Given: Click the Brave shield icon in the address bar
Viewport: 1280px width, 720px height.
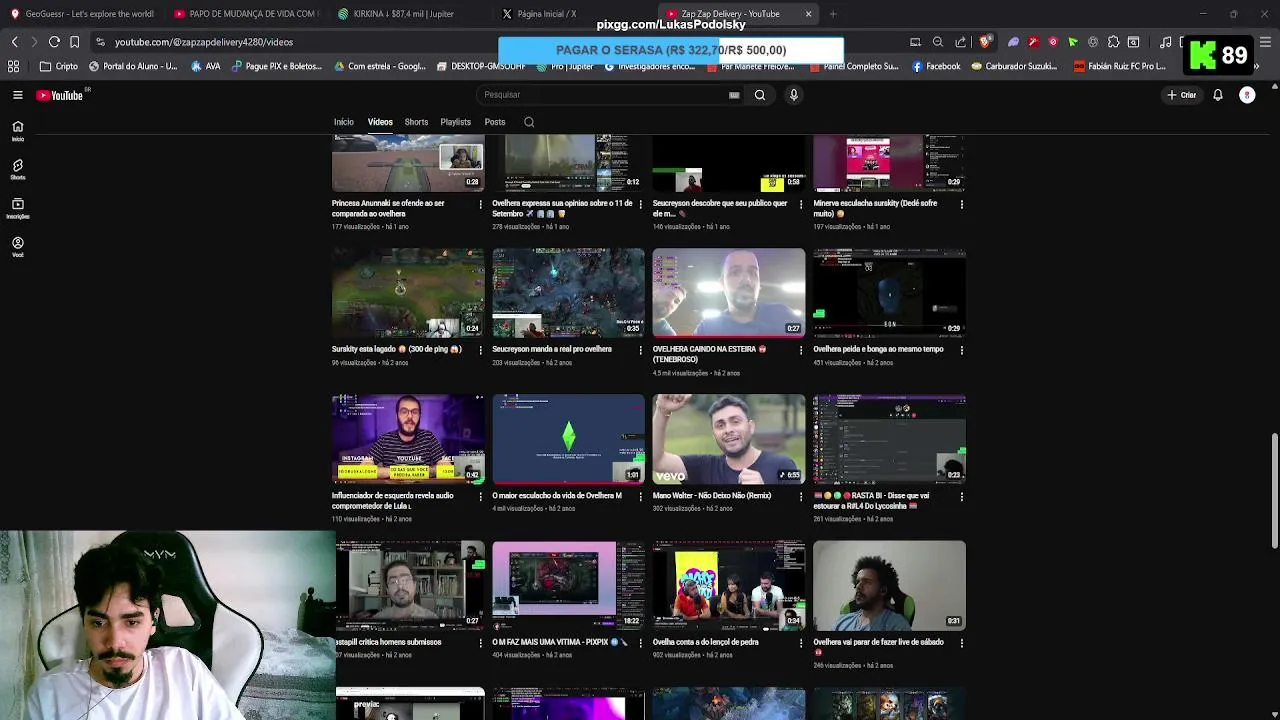Looking at the screenshot, I should click(985, 42).
